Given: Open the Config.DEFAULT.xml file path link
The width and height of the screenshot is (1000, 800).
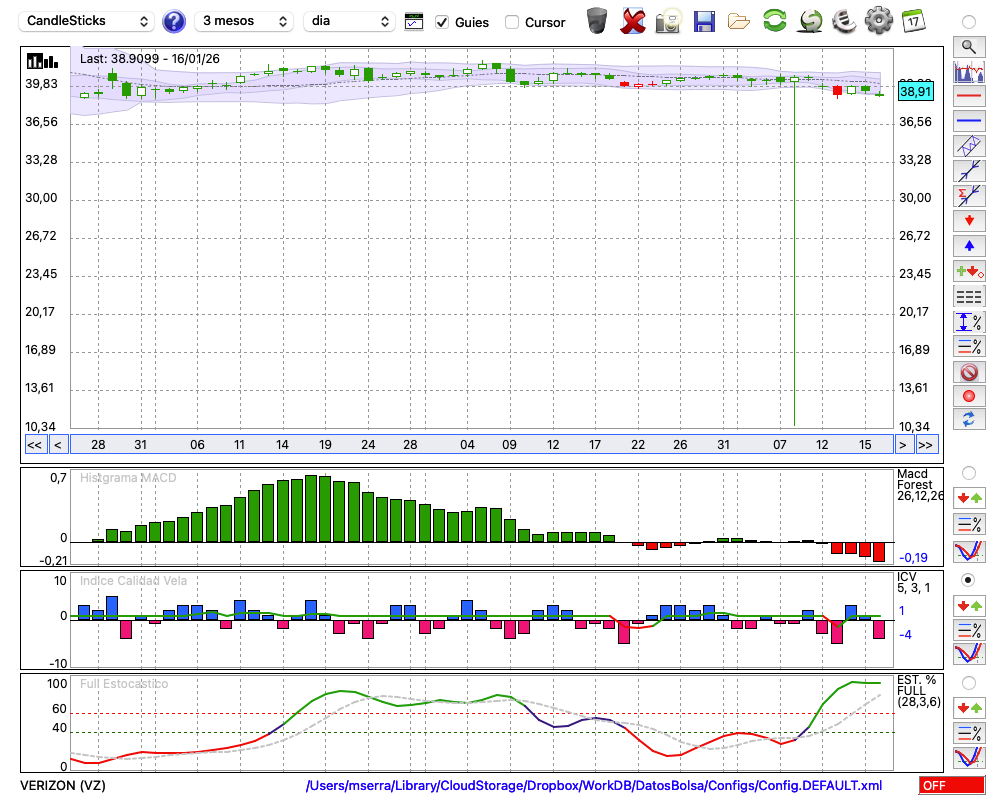Looking at the screenshot, I should [x=594, y=786].
